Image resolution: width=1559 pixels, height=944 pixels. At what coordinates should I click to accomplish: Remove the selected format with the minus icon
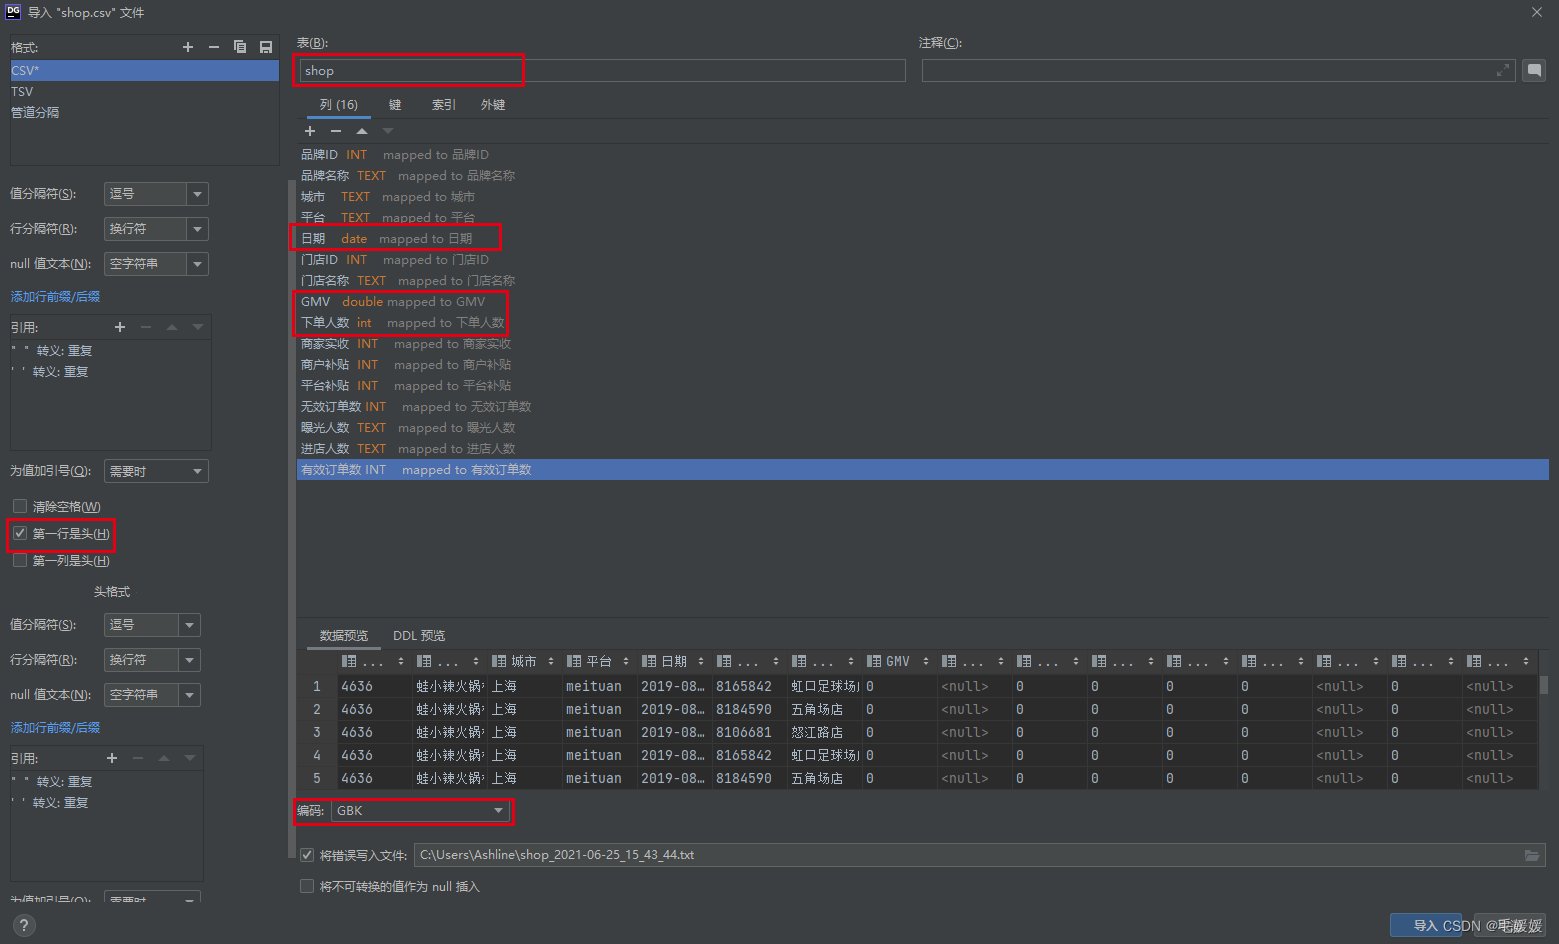(x=213, y=47)
